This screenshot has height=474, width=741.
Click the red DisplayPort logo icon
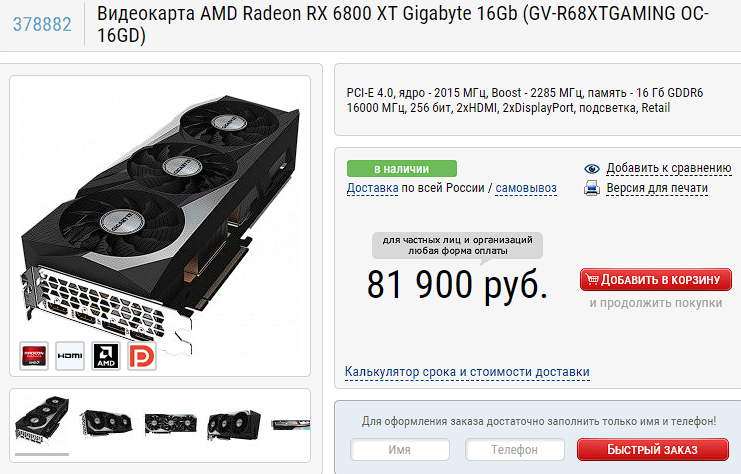click(142, 356)
